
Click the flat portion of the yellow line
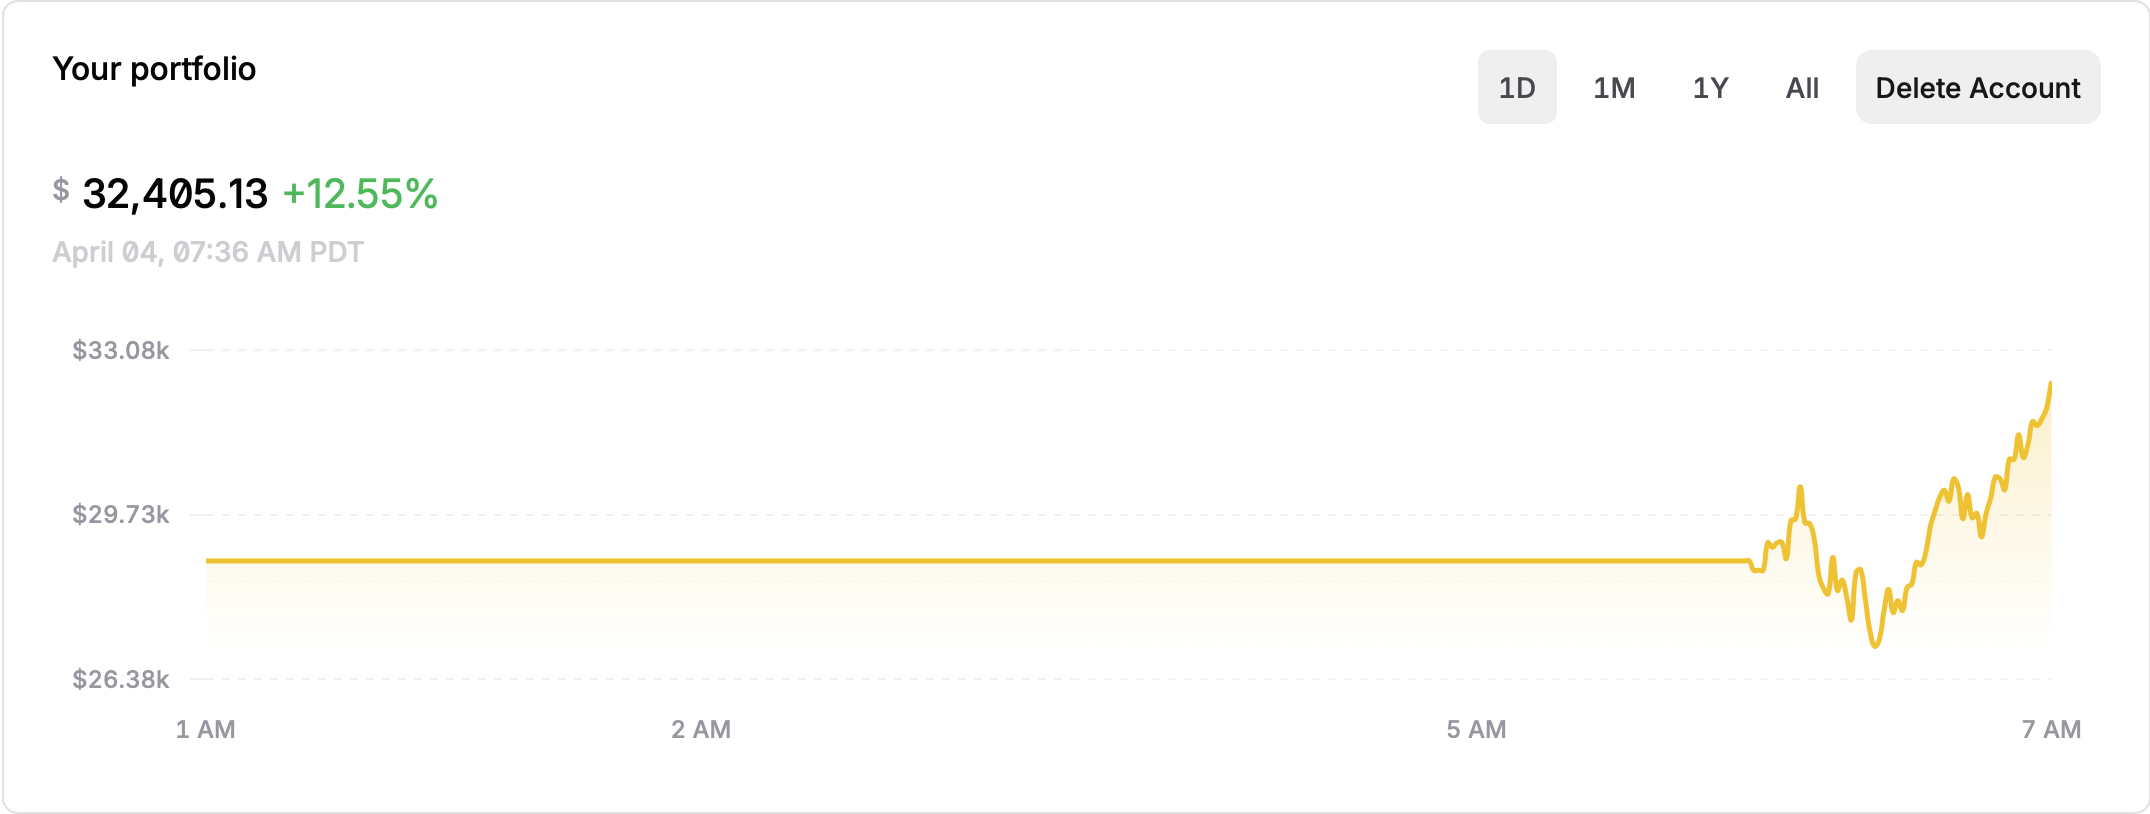click(x=977, y=561)
